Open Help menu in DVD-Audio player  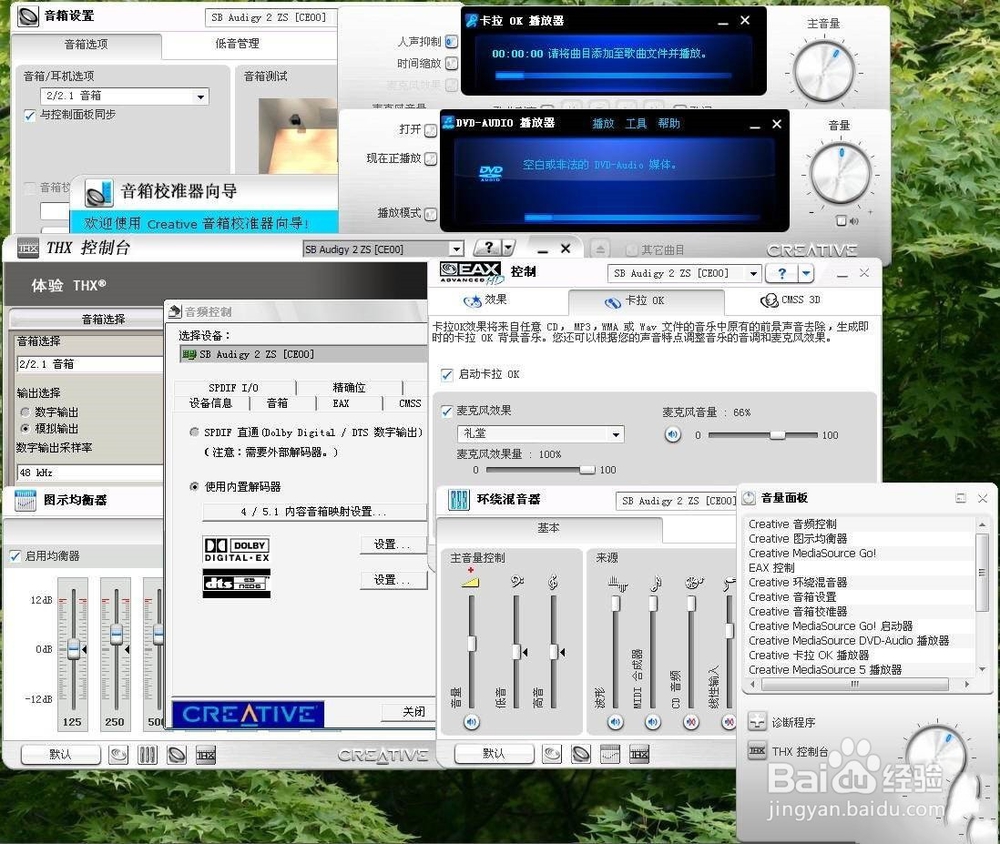[669, 124]
